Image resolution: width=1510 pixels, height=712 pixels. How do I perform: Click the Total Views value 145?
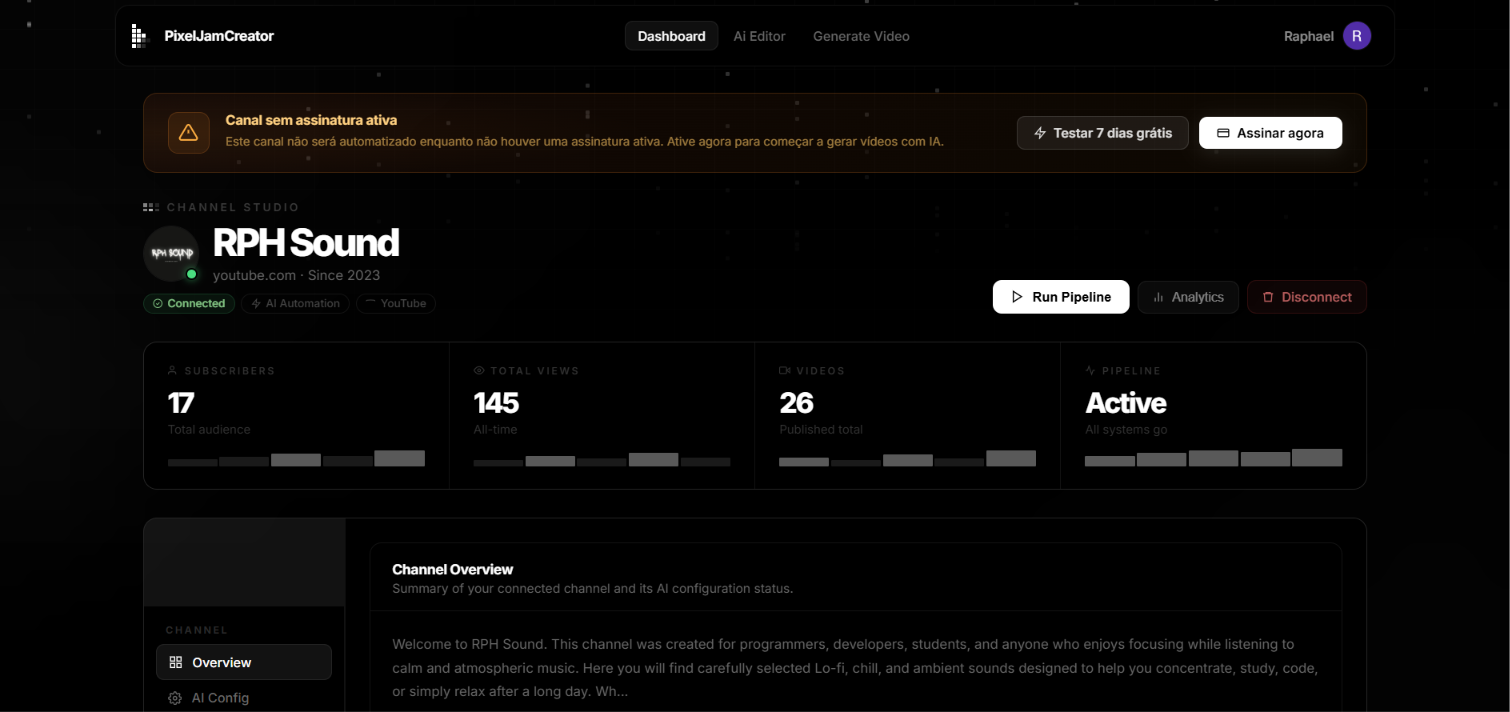[496, 403]
